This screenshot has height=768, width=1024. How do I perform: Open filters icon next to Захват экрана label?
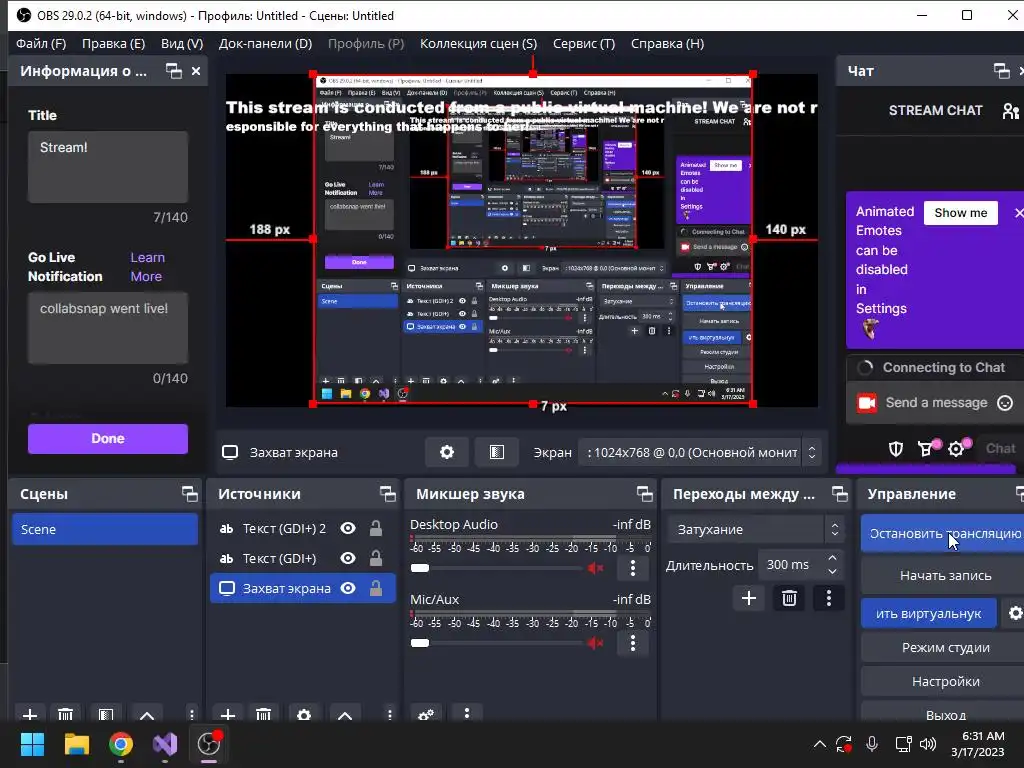tap(496, 452)
